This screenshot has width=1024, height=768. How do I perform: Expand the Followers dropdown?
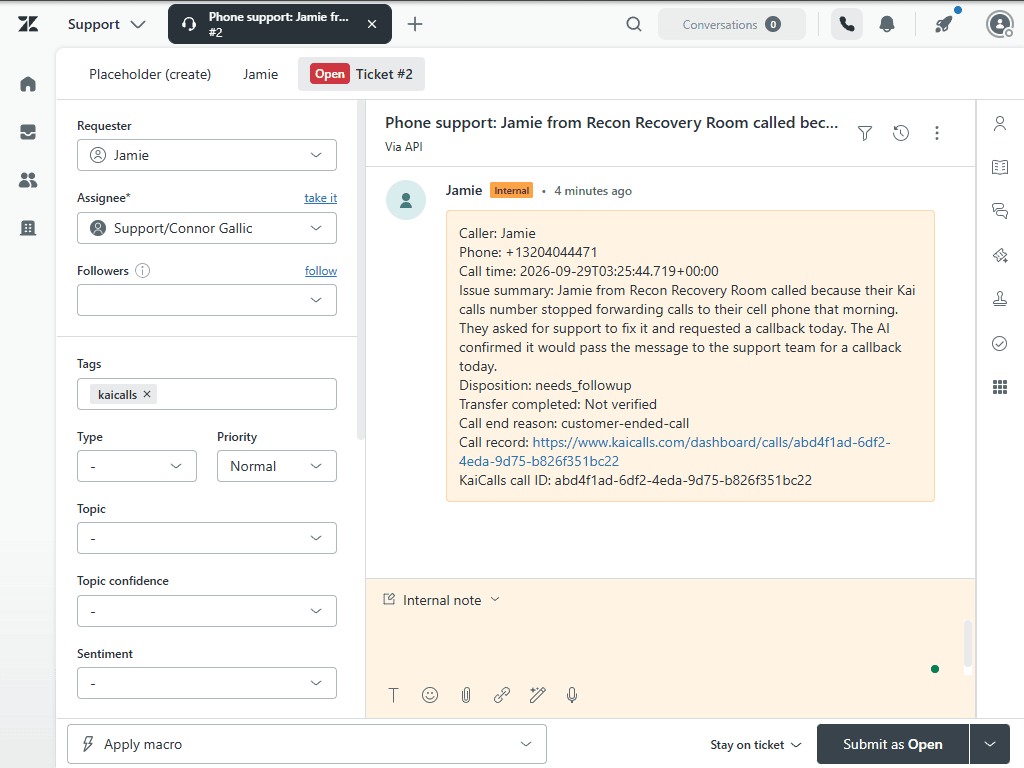[x=206, y=300]
